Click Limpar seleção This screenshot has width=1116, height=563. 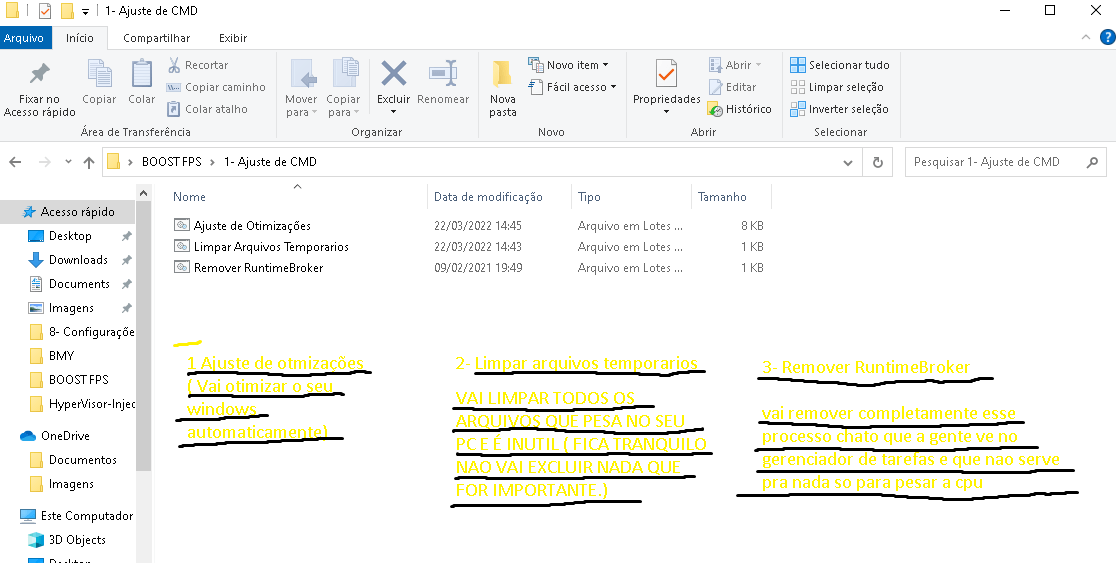click(837, 87)
